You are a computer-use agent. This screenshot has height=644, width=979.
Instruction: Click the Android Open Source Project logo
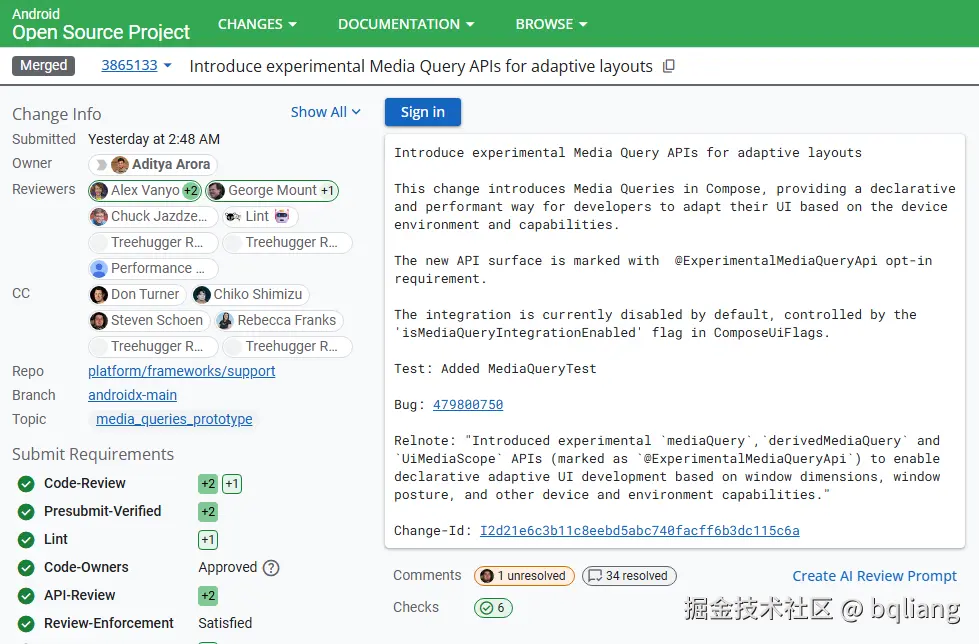[x=99, y=23]
